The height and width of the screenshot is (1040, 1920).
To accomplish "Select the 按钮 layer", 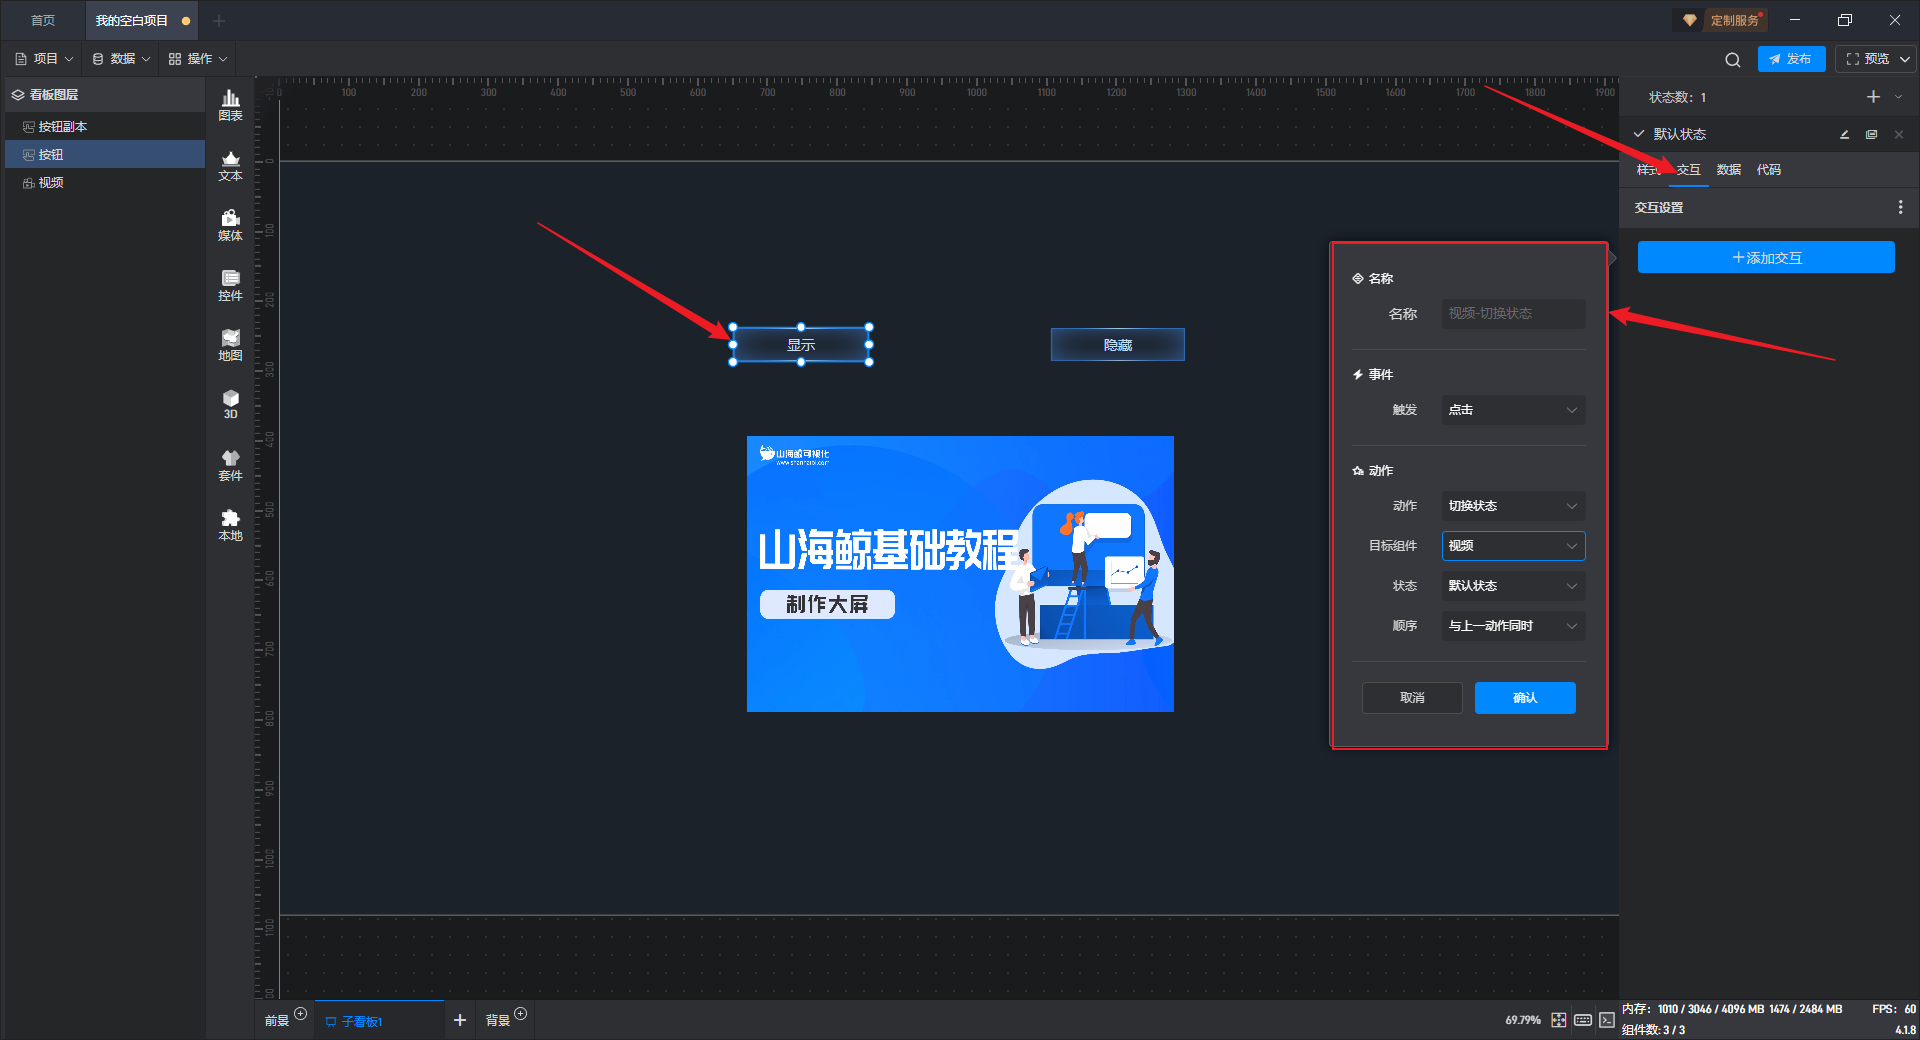I will click(x=105, y=155).
